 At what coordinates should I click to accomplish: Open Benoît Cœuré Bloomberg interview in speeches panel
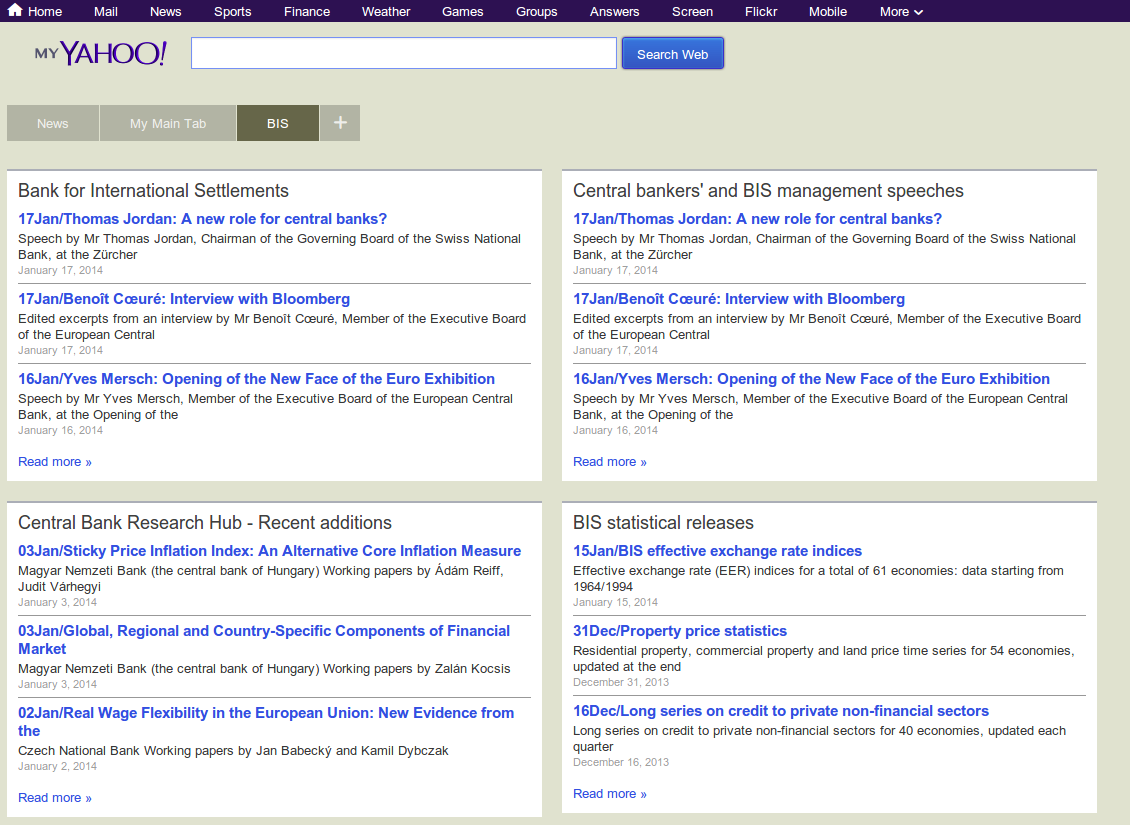click(x=738, y=299)
